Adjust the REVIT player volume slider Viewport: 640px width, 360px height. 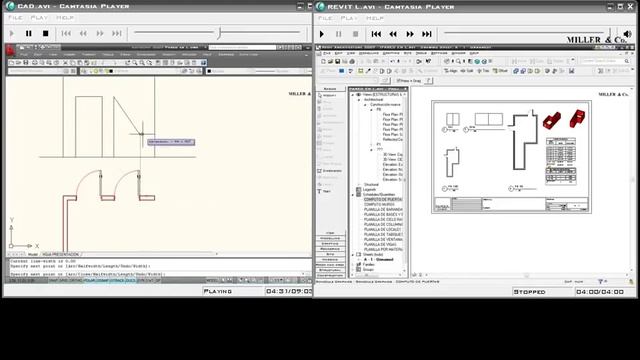[611, 33]
